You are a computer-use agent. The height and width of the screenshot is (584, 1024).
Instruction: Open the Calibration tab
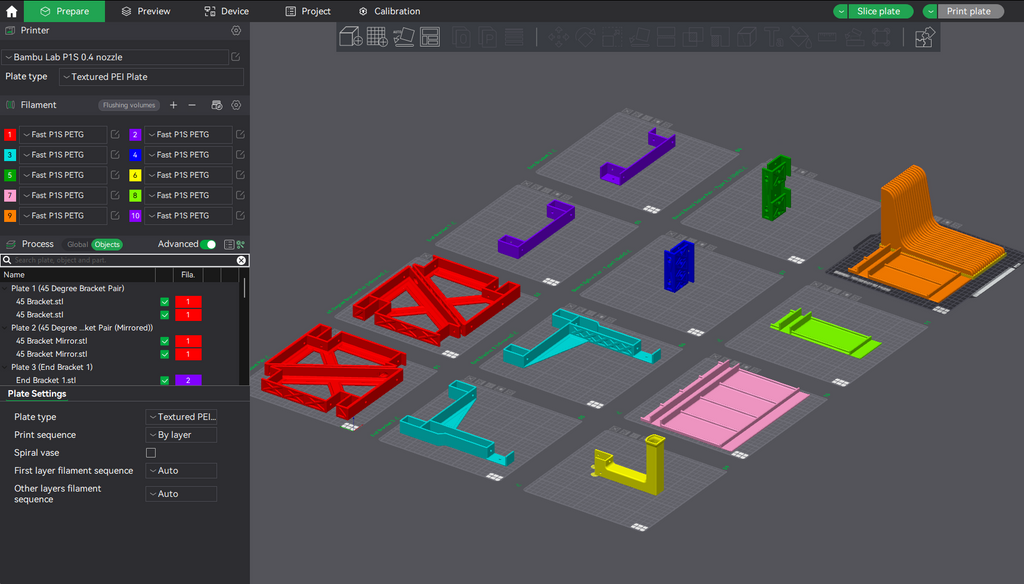(x=389, y=11)
